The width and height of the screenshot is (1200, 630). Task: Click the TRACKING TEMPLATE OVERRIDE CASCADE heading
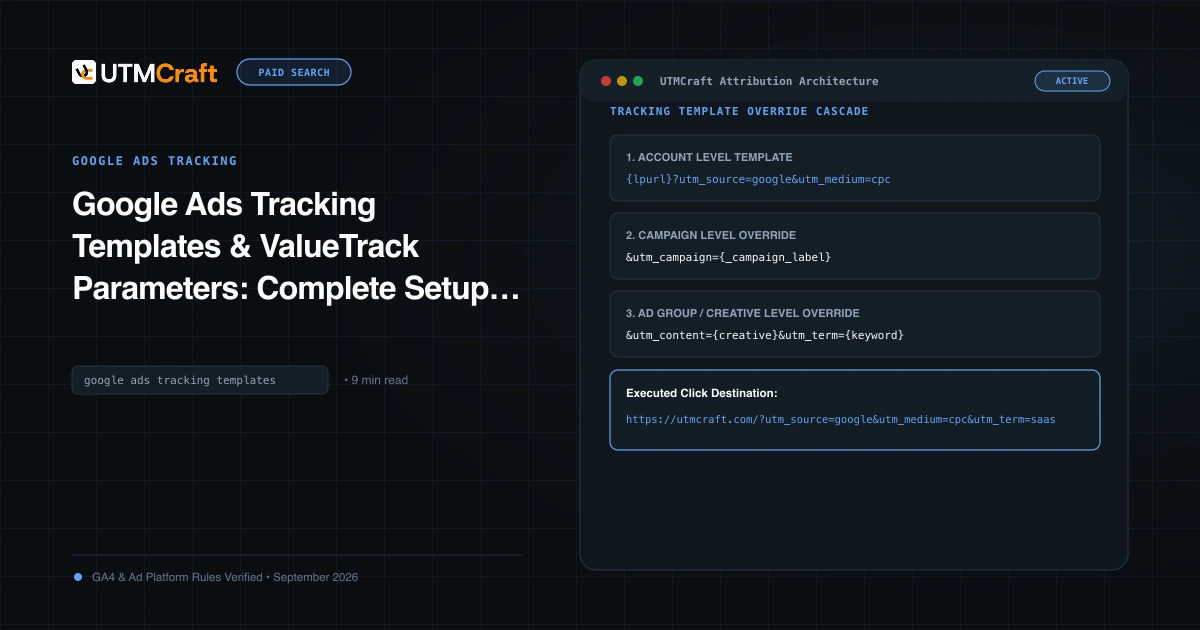(739, 112)
